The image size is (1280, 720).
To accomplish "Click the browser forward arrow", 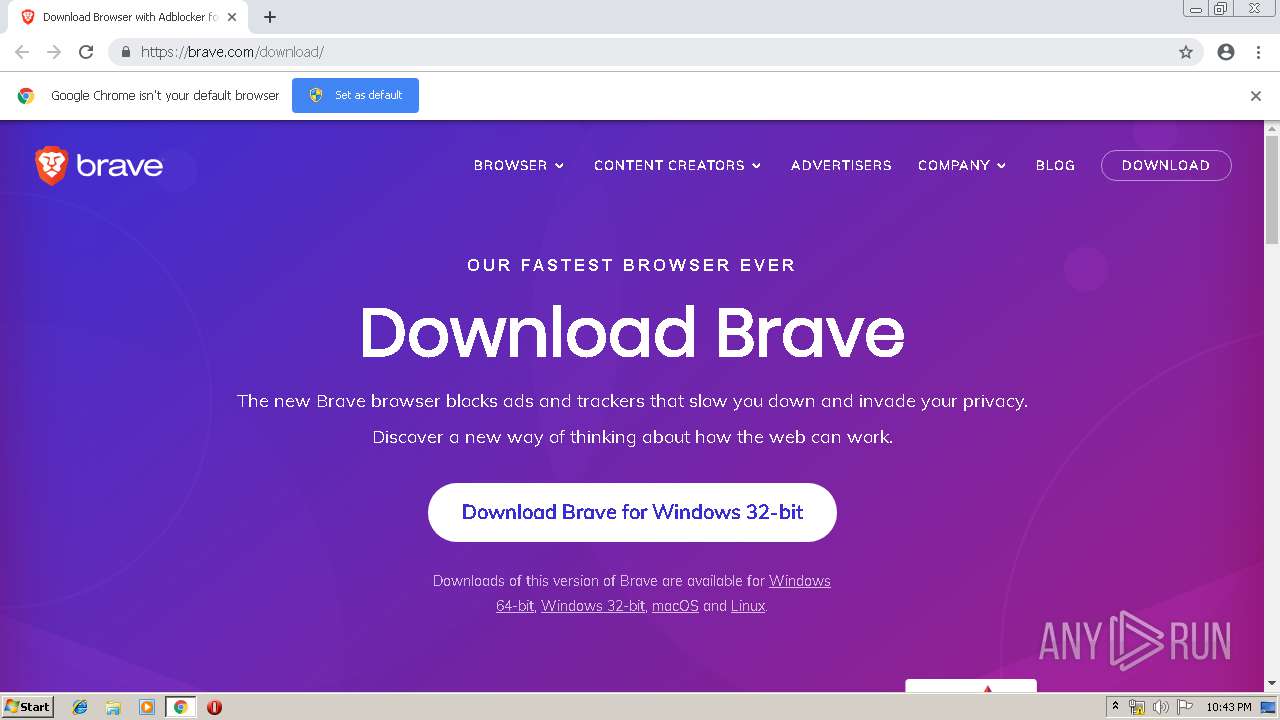I will tap(54, 52).
